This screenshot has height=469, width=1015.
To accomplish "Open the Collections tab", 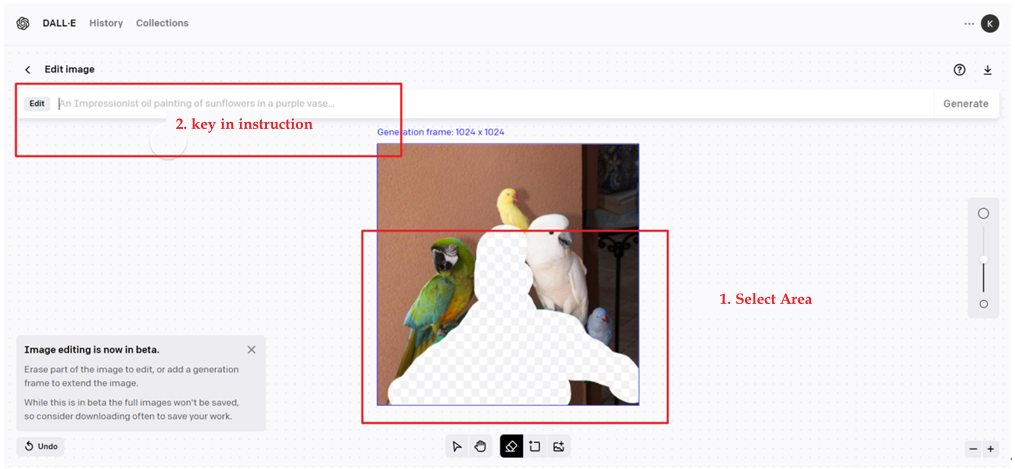I will [162, 23].
